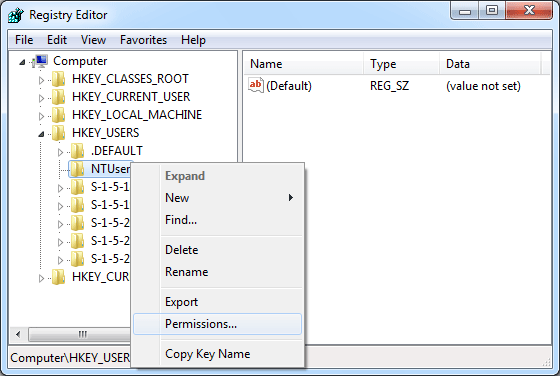Close the Registry Editor window
Viewport: 560px width, 376px height.
point(529,11)
